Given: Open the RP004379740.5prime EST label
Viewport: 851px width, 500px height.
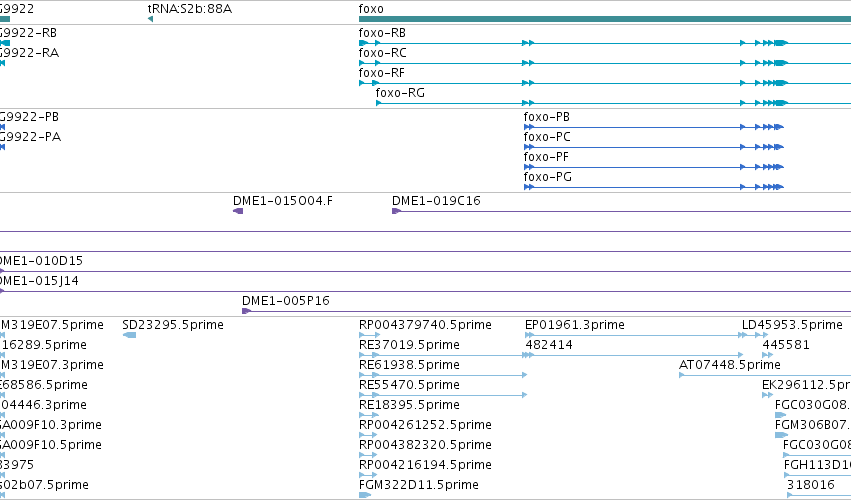Looking at the screenshot, I should click(425, 325).
